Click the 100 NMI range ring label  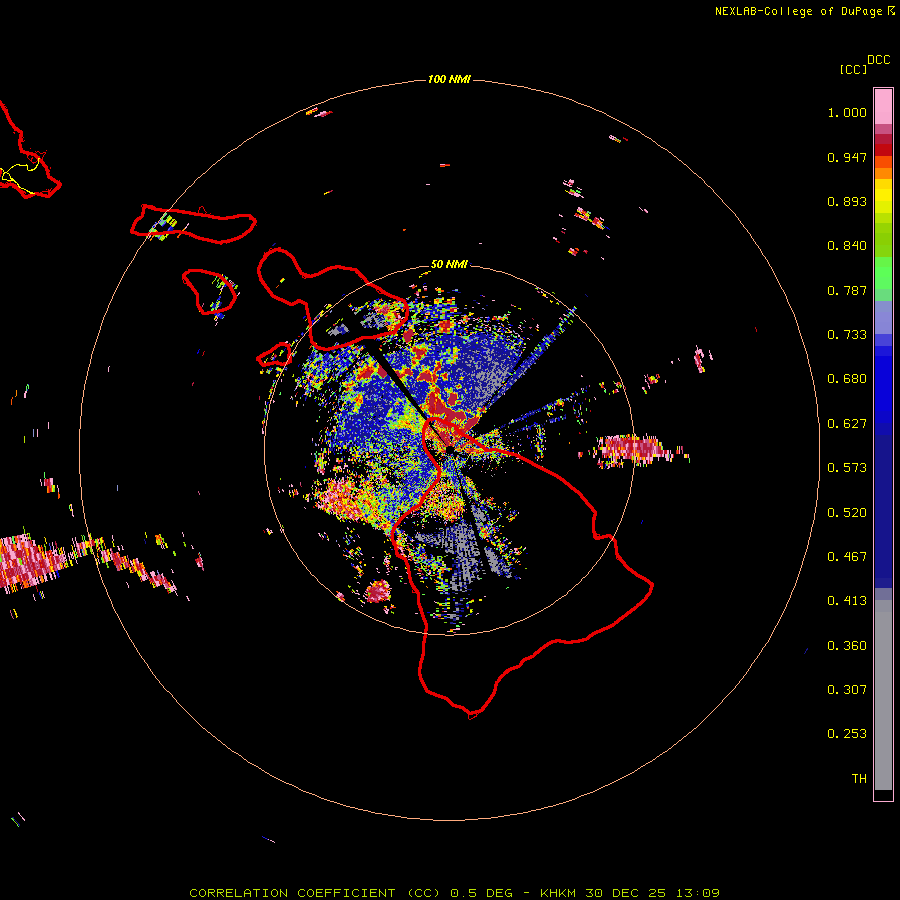tap(449, 79)
